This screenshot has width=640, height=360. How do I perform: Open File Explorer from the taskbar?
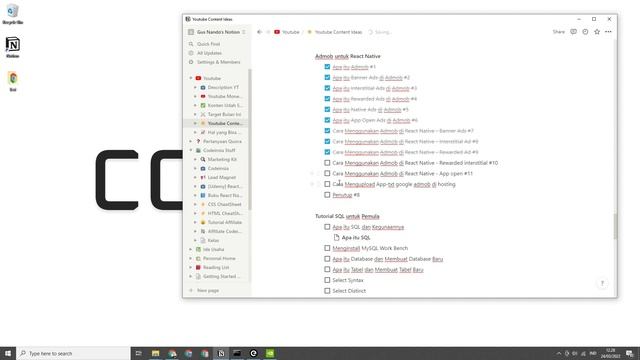point(156,353)
